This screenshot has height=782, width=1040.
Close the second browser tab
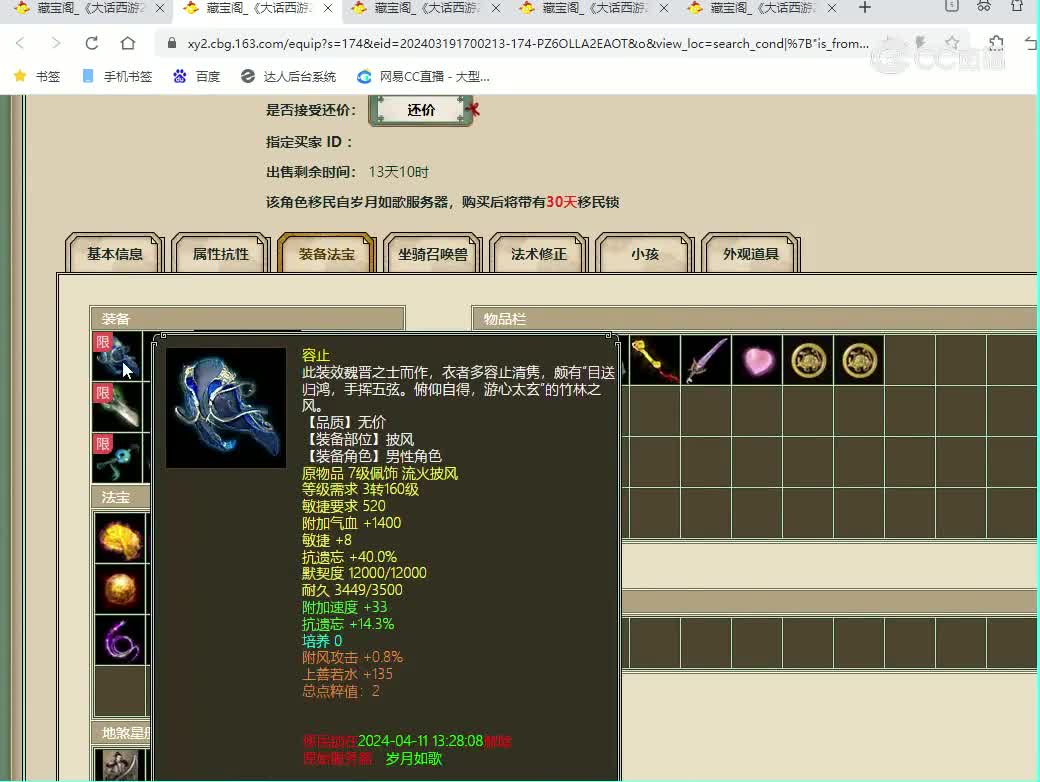pyautogui.click(x=328, y=8)
